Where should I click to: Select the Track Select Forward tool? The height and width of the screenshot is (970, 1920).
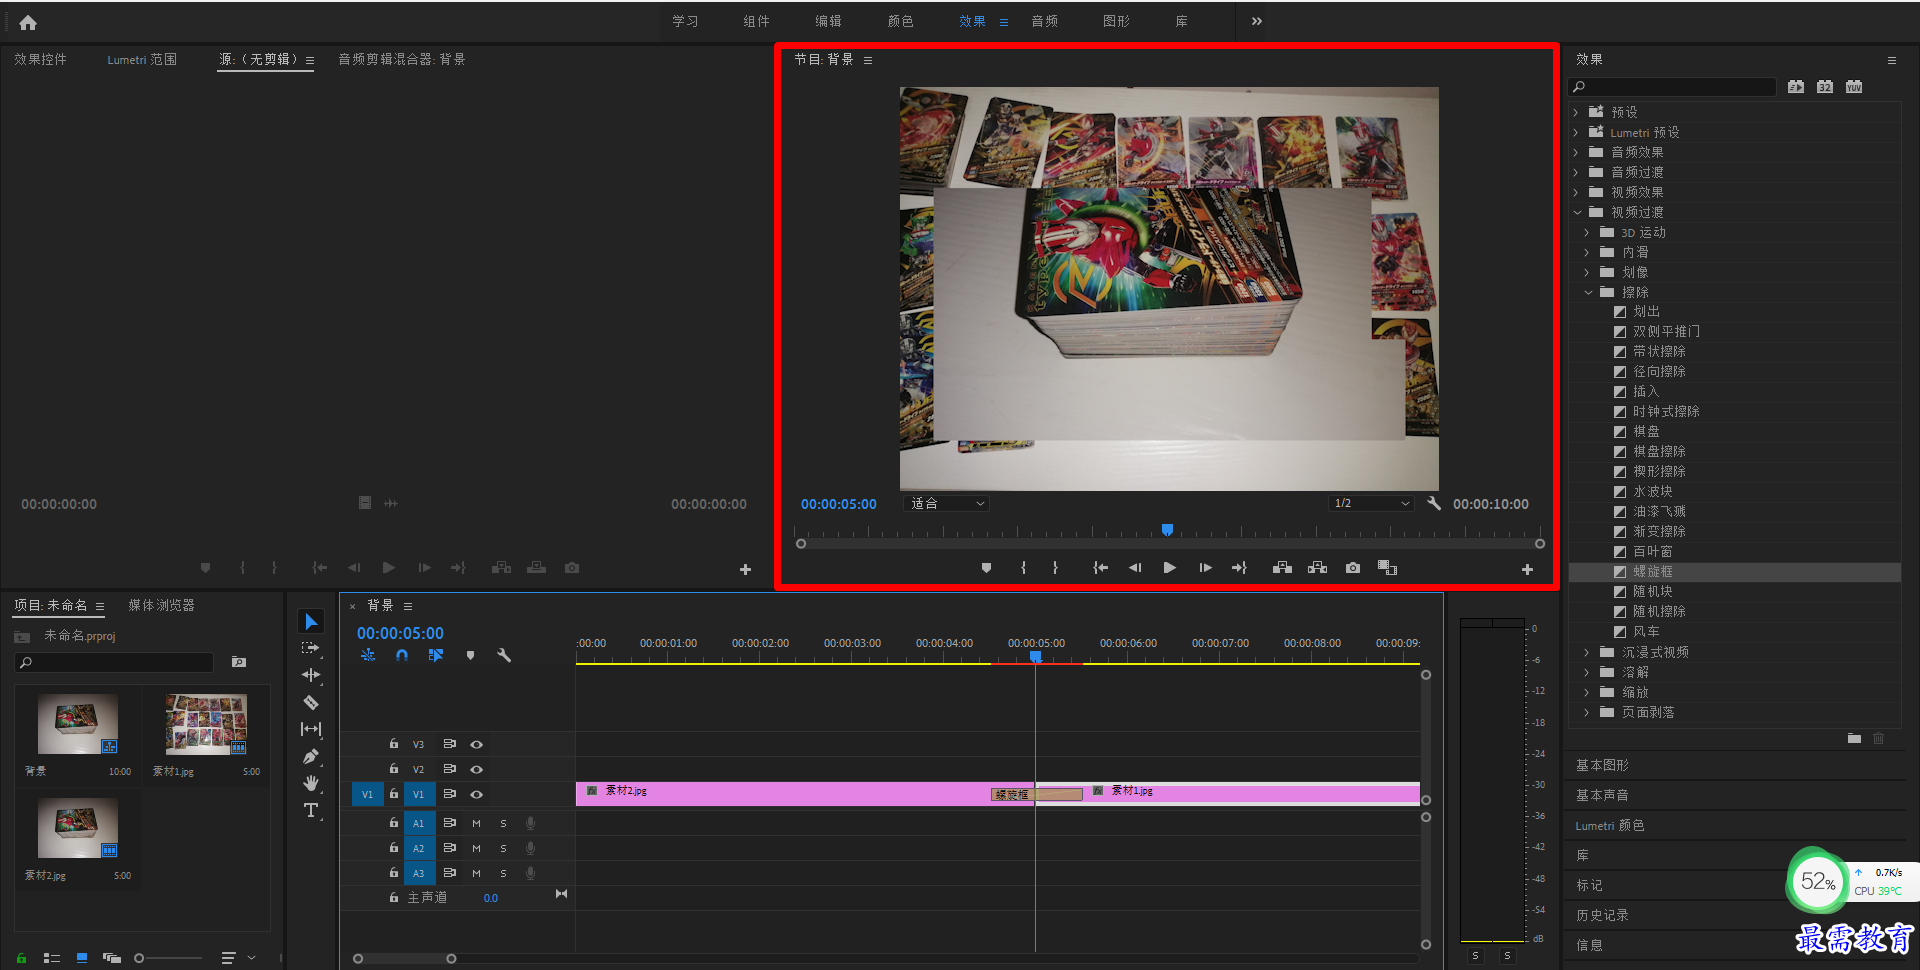[x=311, y=648]
